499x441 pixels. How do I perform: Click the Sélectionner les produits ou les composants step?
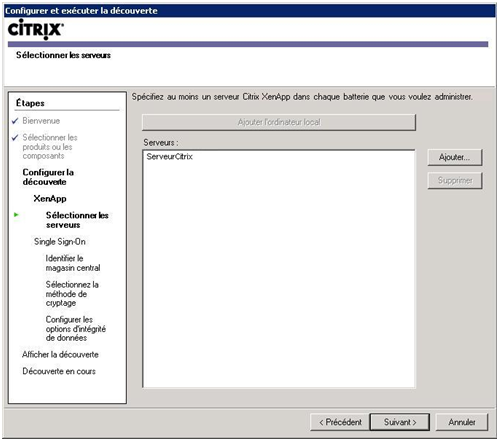click(x=50, y=147)
